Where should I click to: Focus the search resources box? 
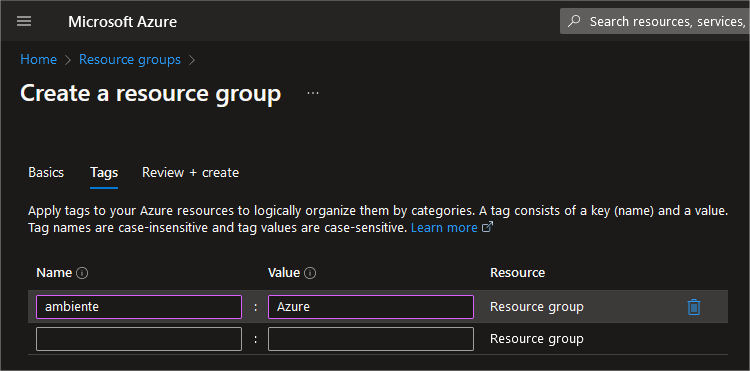pos(655,21)
